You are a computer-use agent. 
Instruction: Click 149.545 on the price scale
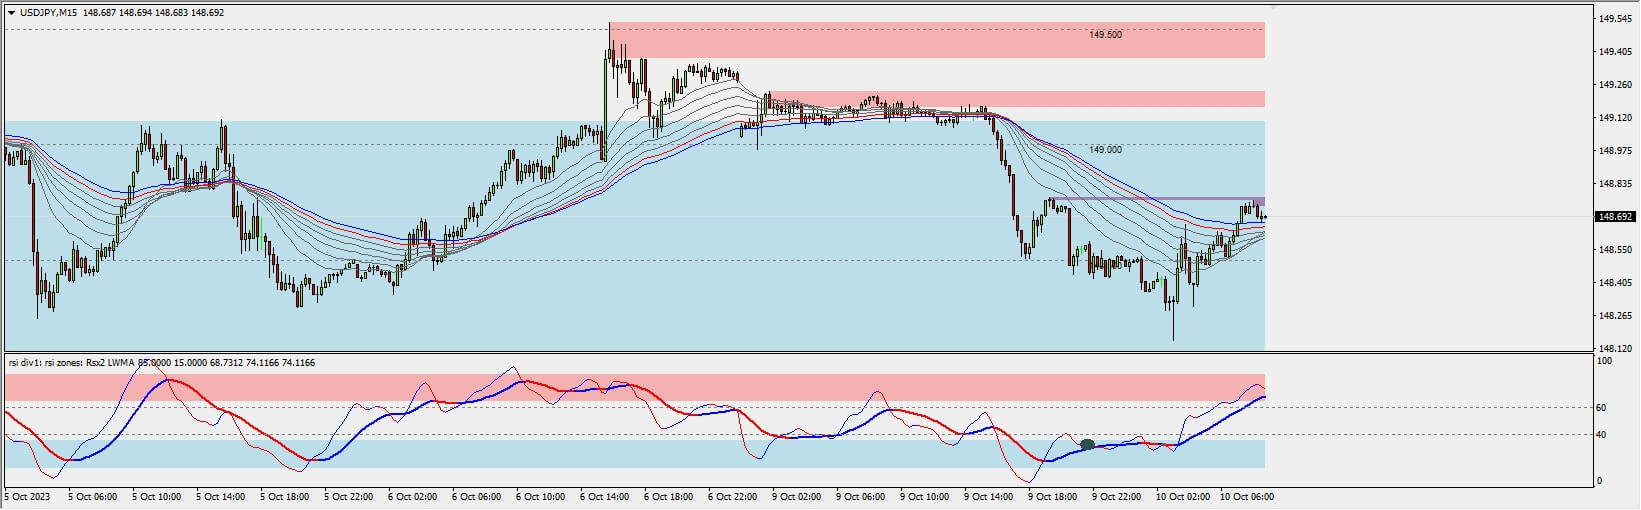(1615, 19)
